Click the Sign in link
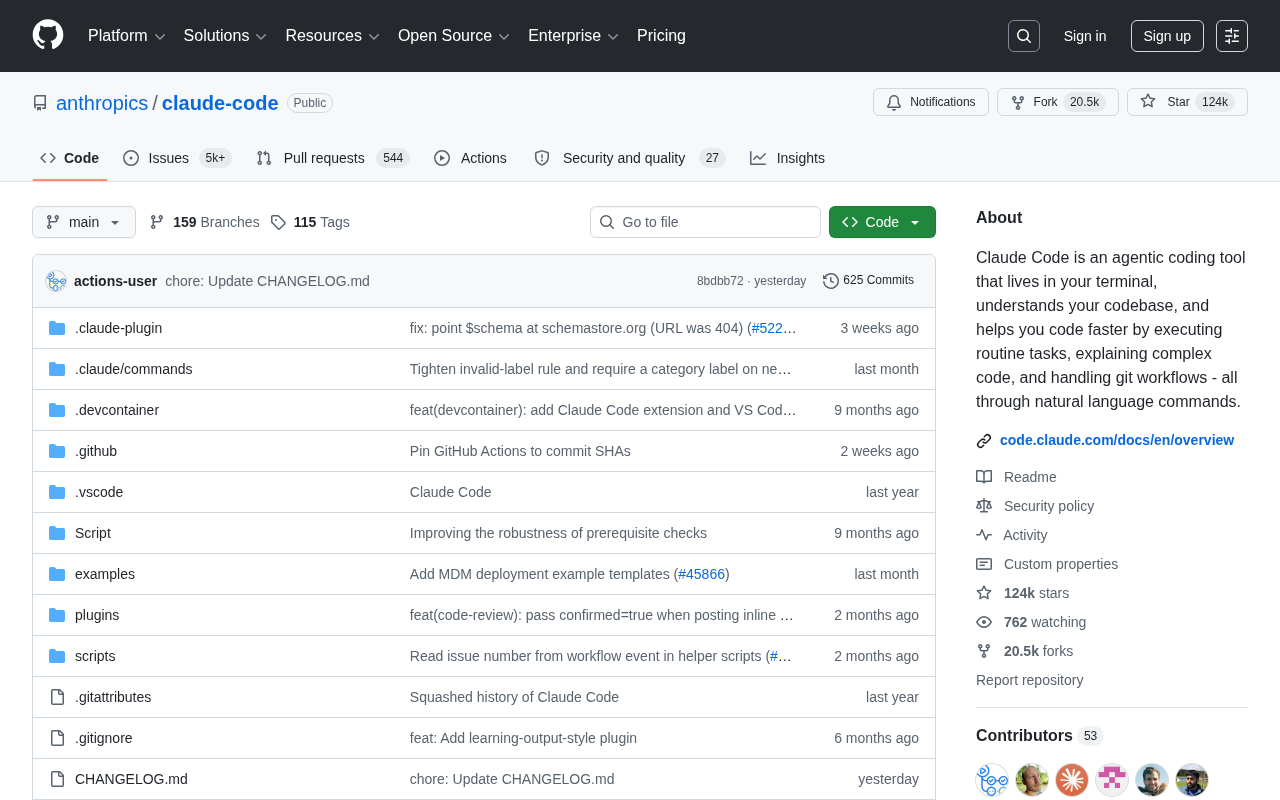The image size is (1280, 800). 1085,36
